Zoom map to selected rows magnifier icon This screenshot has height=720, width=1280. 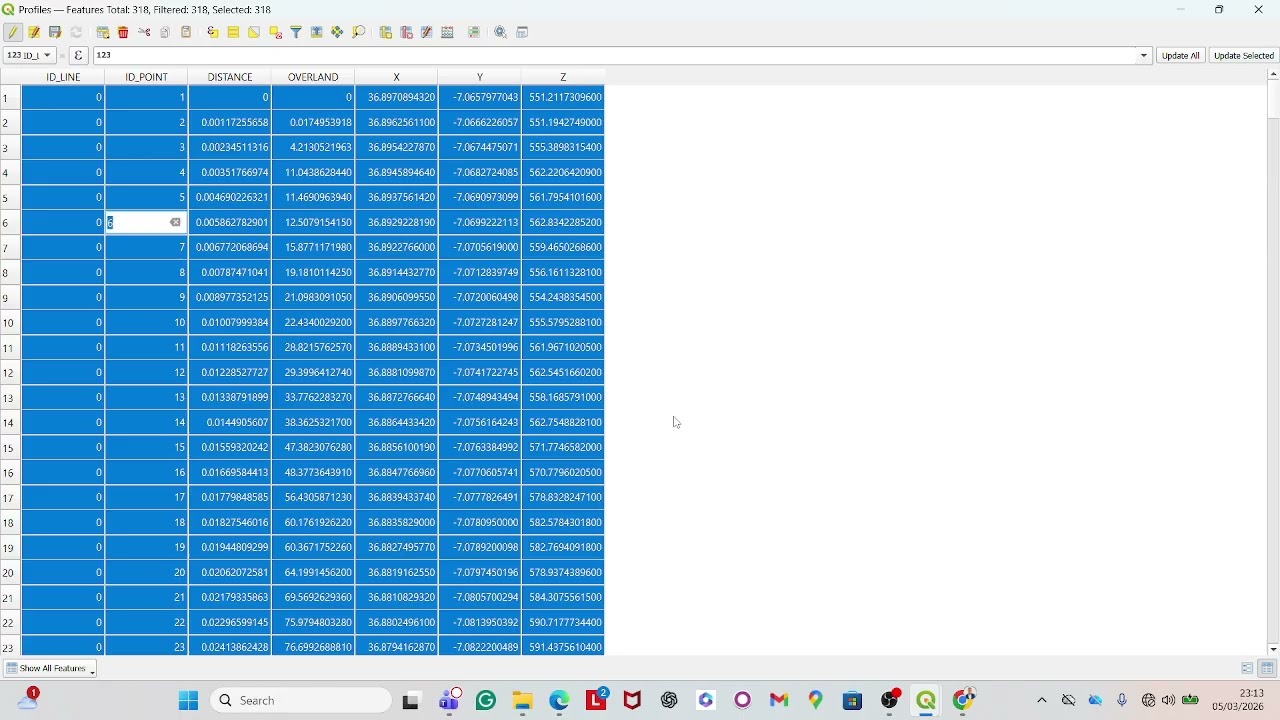[359, 32]
